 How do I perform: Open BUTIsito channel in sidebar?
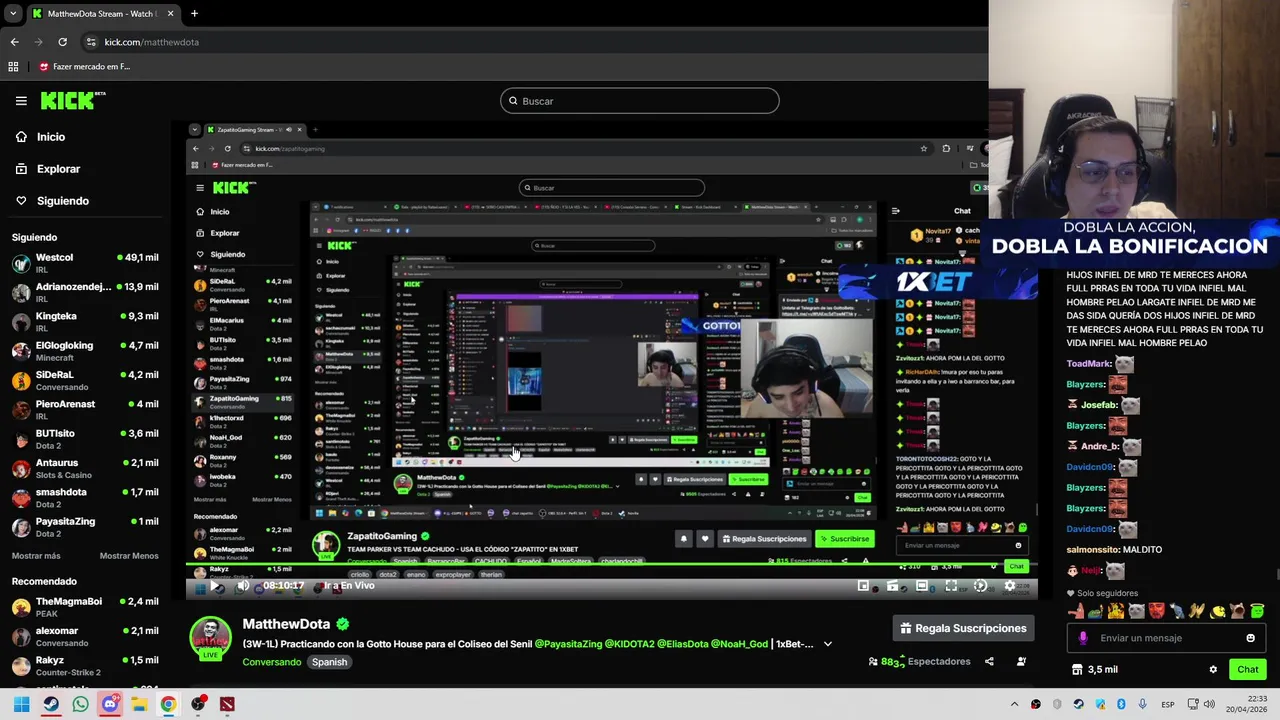pos(85,439)
